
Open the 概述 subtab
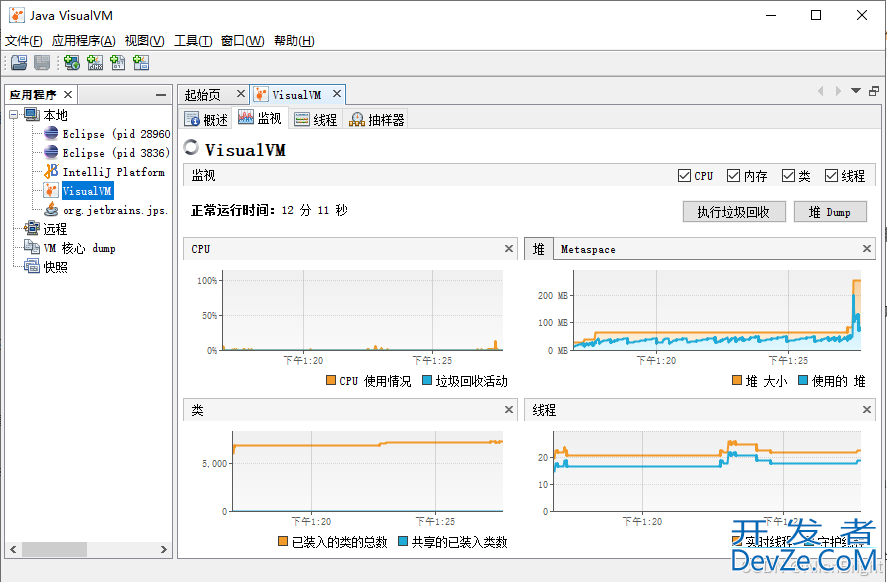coord(206,119)
